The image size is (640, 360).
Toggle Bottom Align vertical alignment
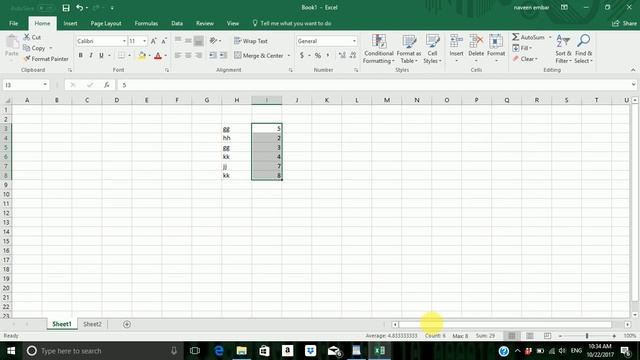point(199,41)
